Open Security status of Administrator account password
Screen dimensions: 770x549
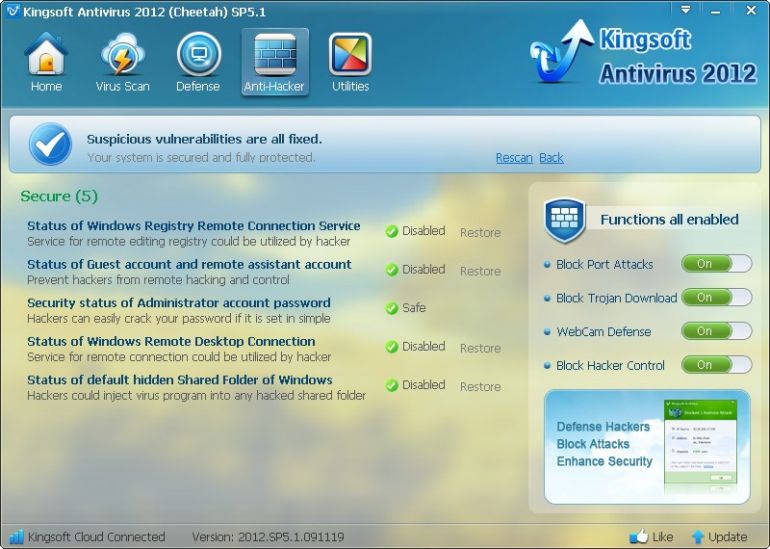[179, 302]
